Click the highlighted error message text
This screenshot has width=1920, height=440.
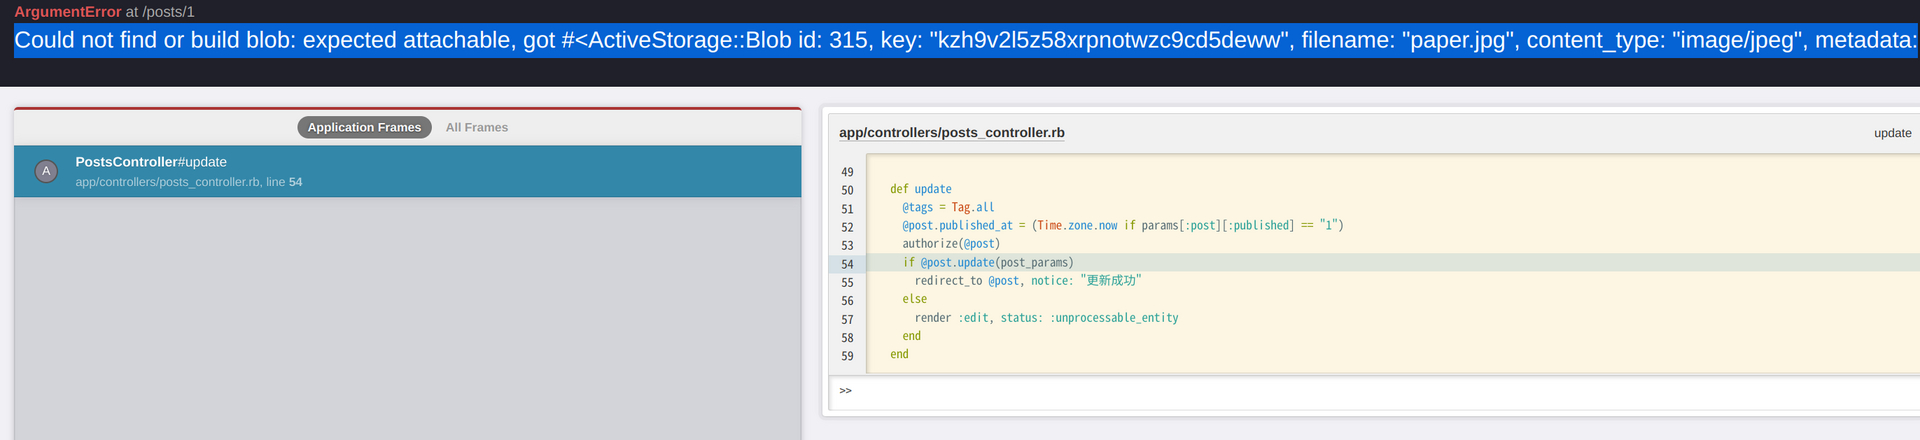pos(966,40)
